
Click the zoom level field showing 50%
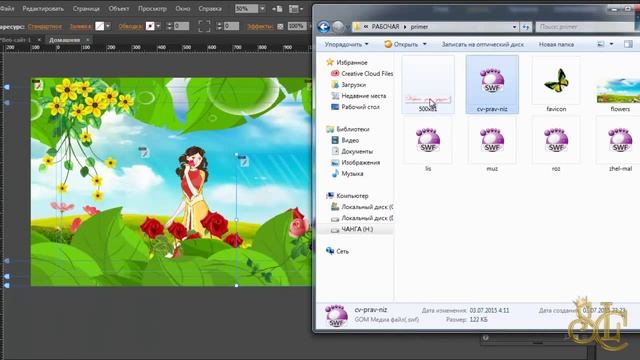pyautogui.click(x=247, y=9)
